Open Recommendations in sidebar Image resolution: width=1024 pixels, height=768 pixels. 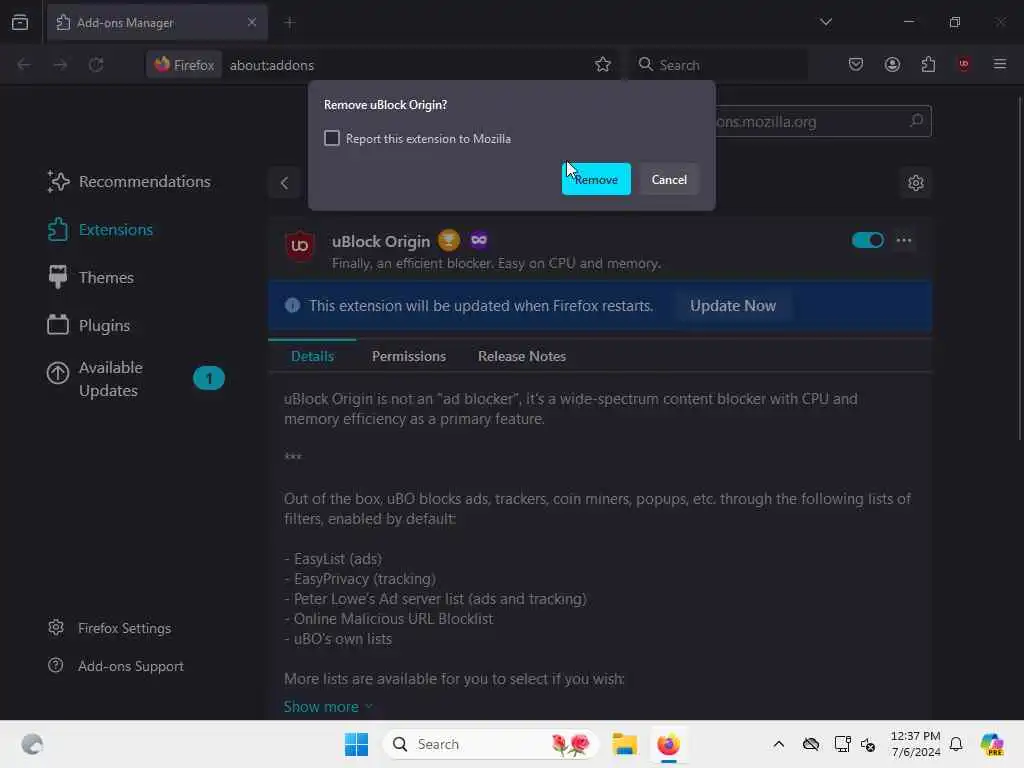click(129, 182)
